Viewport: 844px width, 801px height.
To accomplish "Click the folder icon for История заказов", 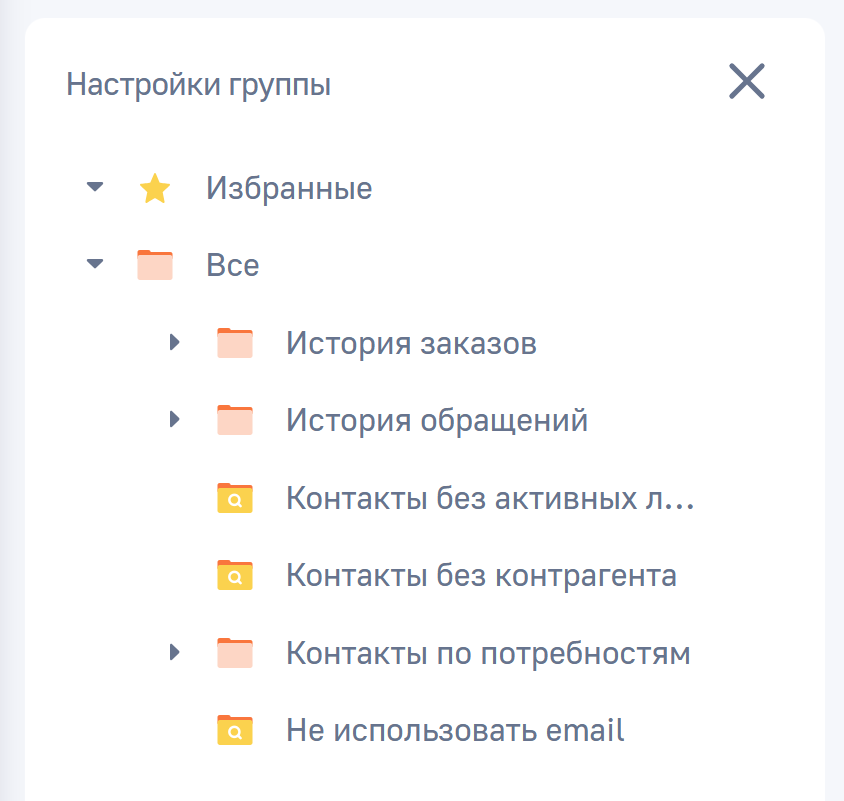I will click(234, 342).
